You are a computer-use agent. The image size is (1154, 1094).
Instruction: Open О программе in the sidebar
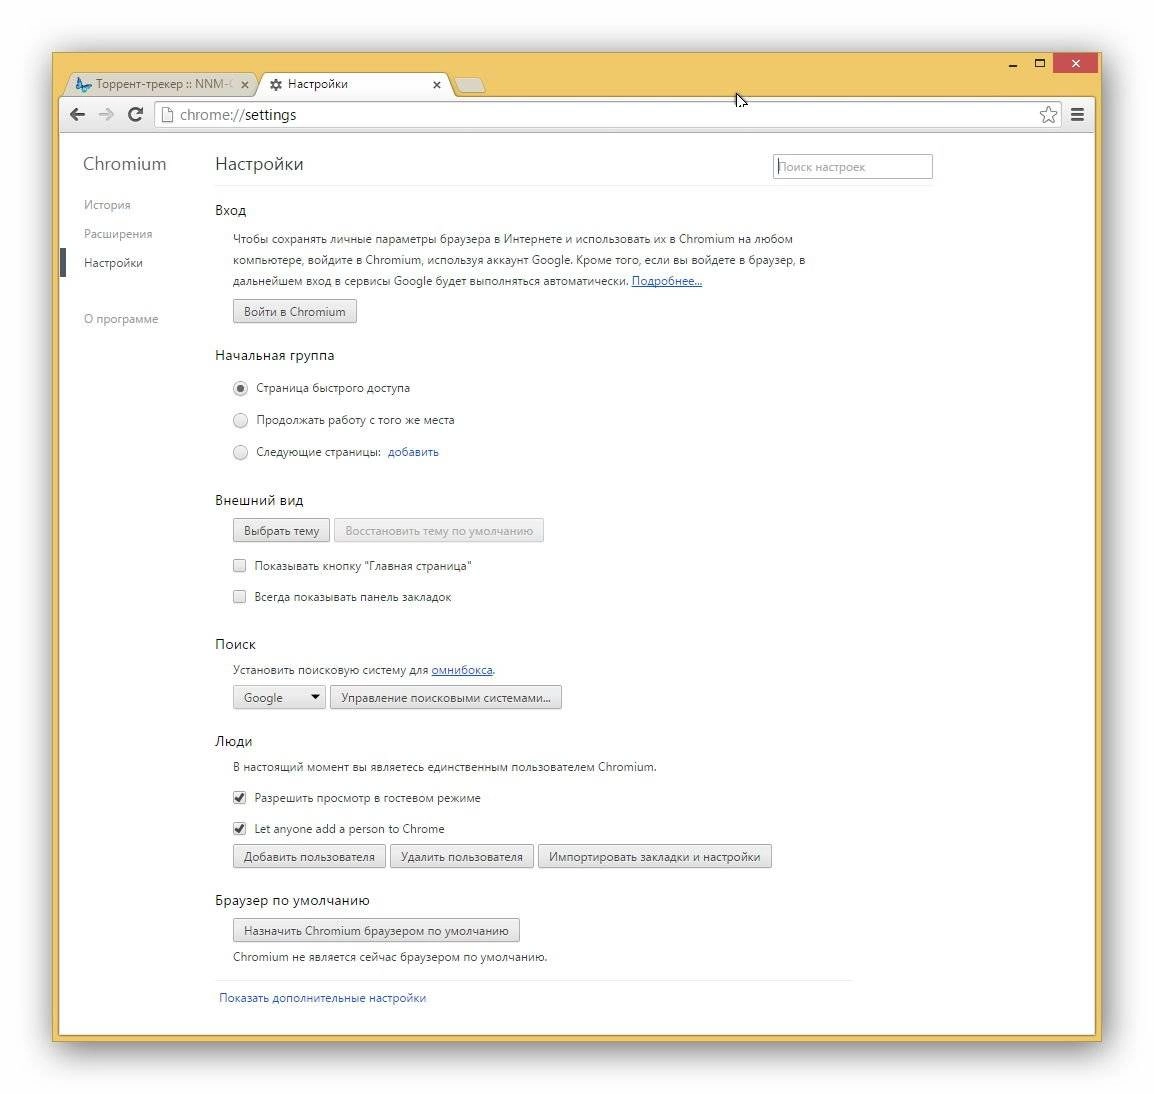121,319
